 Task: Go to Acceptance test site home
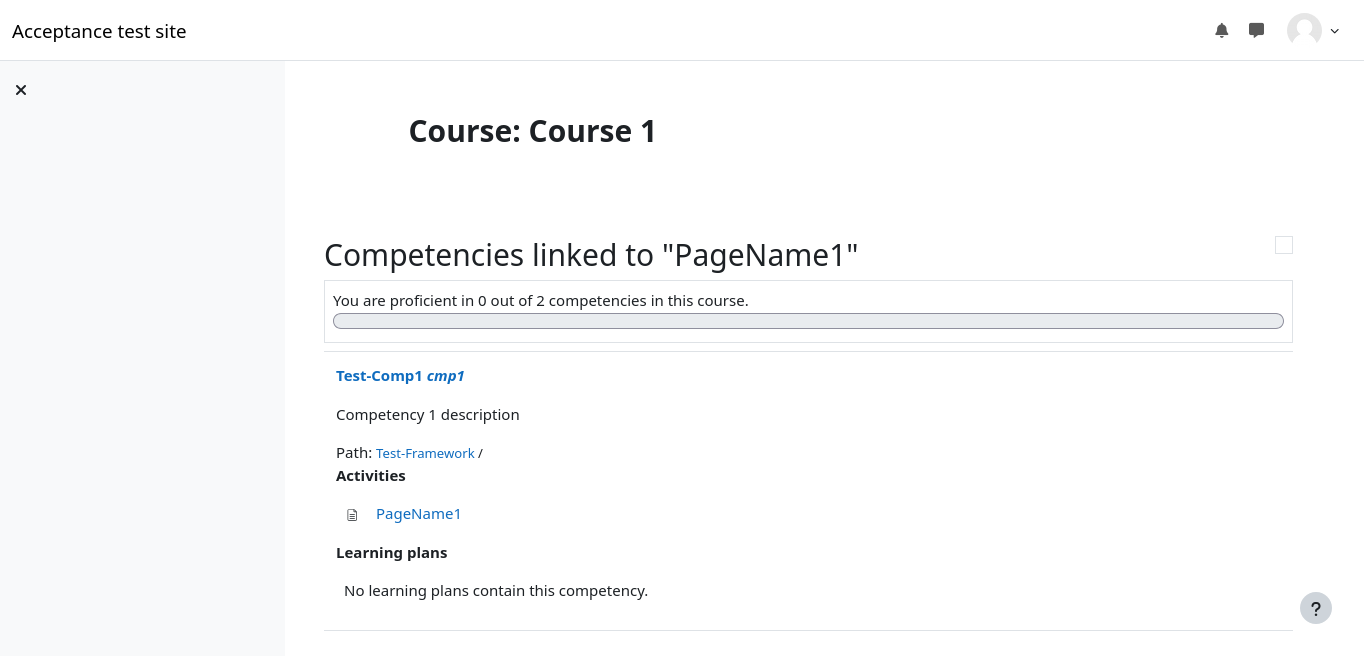pos(99,31)
